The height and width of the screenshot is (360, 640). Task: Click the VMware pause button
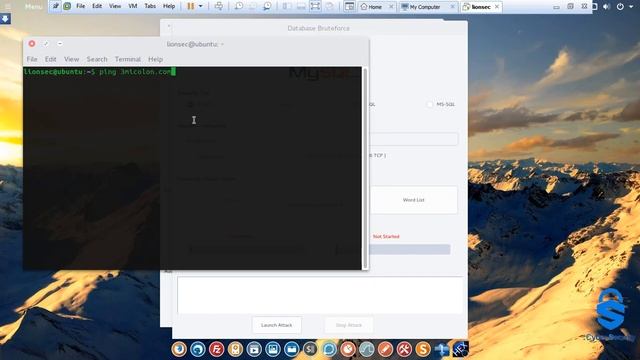(190, 6)
